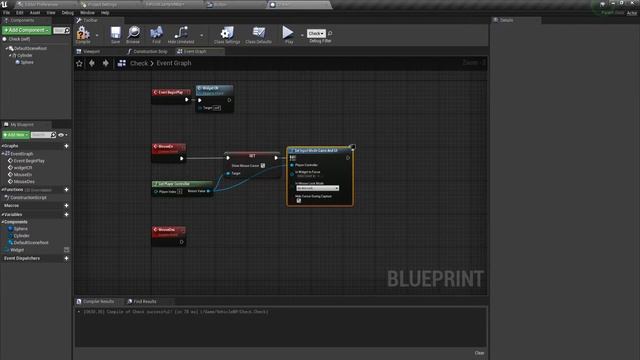Collapse the Components section in My Blueprint
Image resolution: width=640 pixels, height=360 pixels.
[x=2, y=222]
